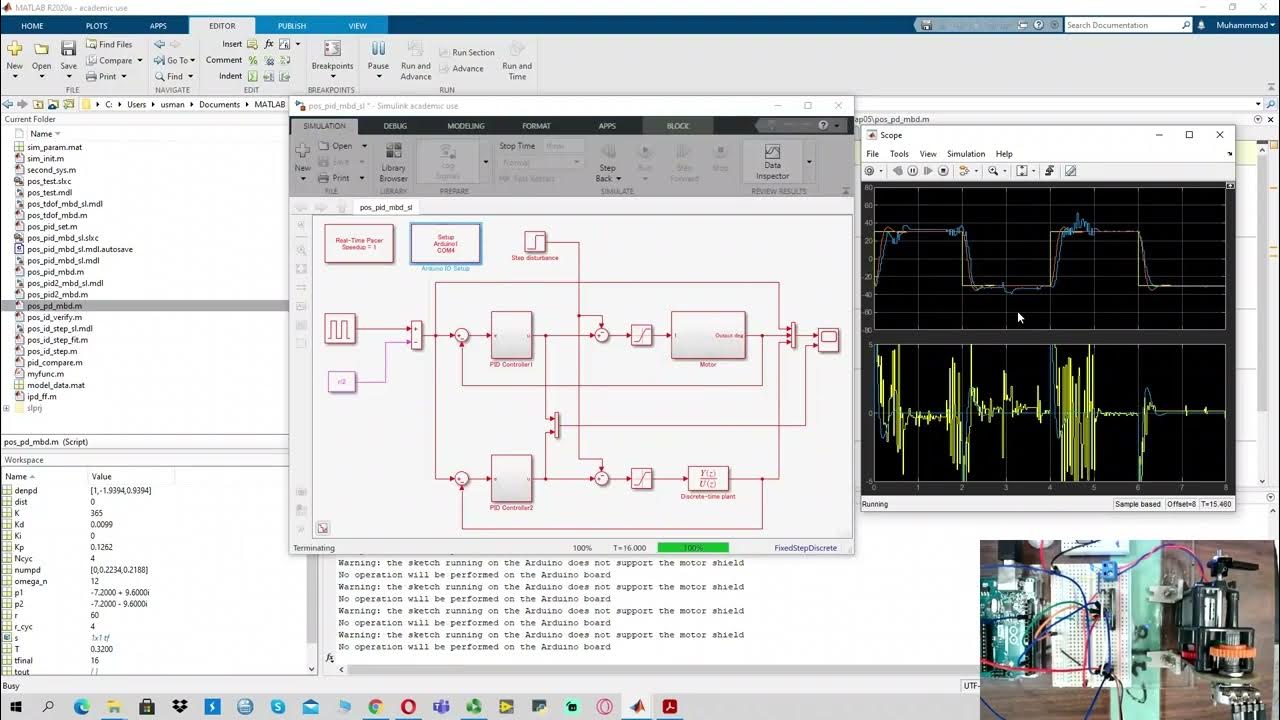Screen dimensions: 1280x720
Task: Select workspace variable Kp
Action: click(x=20, y=547)
